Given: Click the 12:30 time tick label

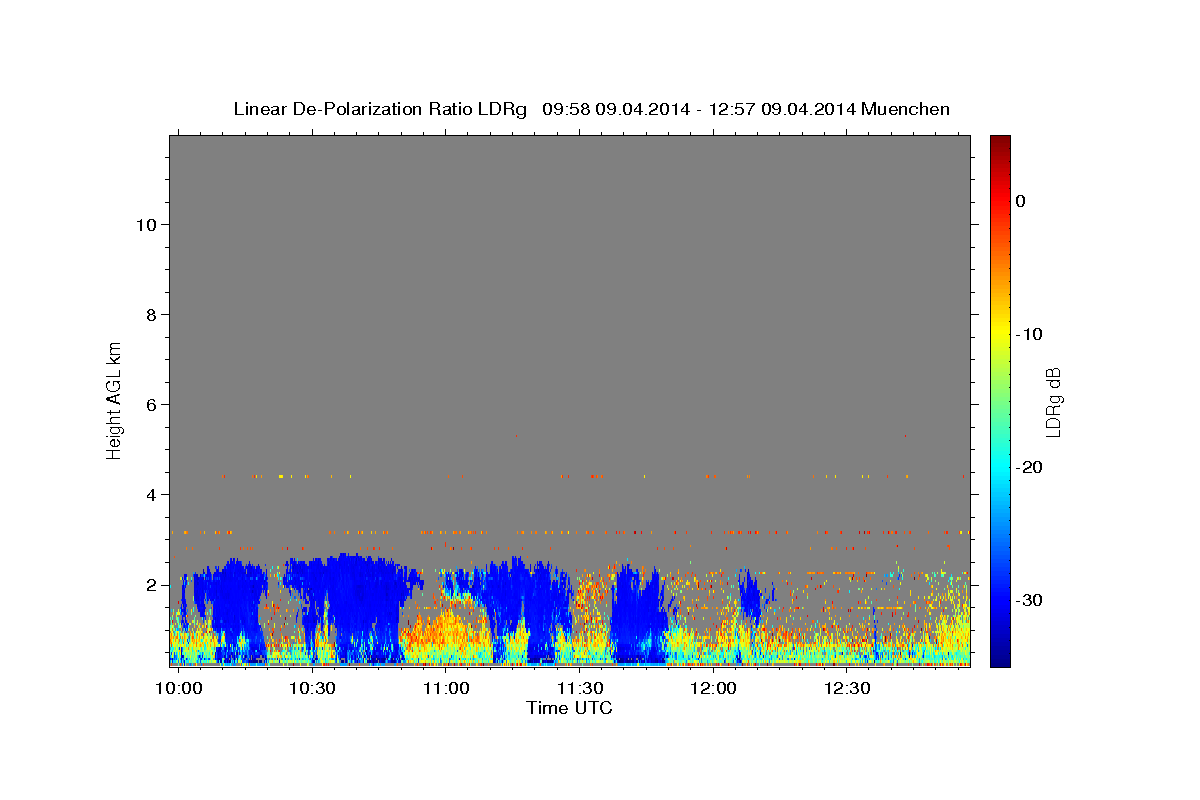Looking at the screenshot, I should pos(846,689).
